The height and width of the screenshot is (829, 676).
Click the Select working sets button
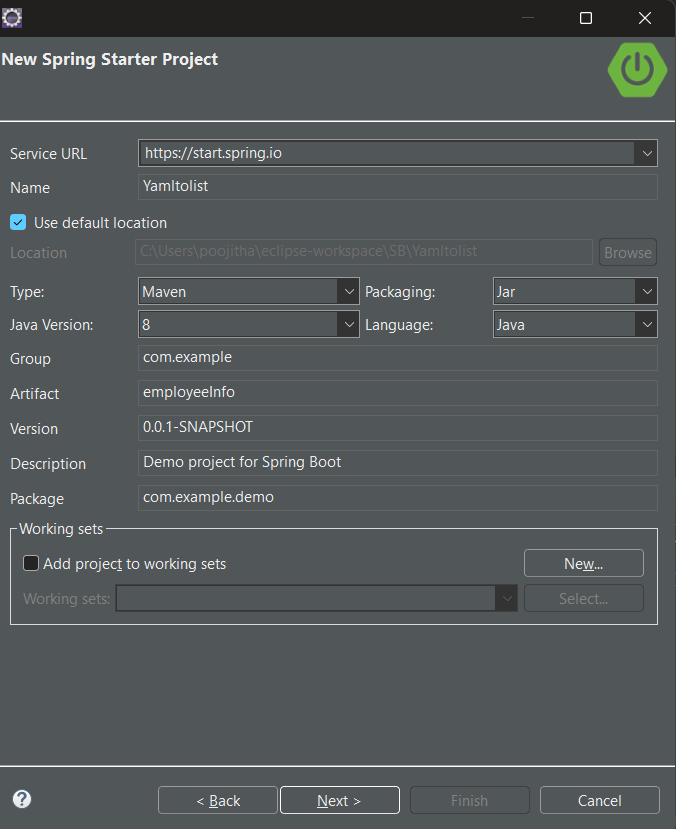pyautogui.click(x=583, y=598)
